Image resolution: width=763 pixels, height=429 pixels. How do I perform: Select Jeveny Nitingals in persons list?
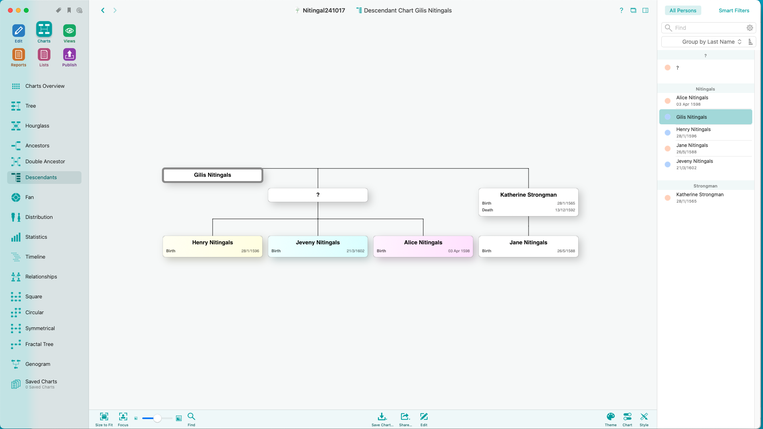[x=706, y=164]
